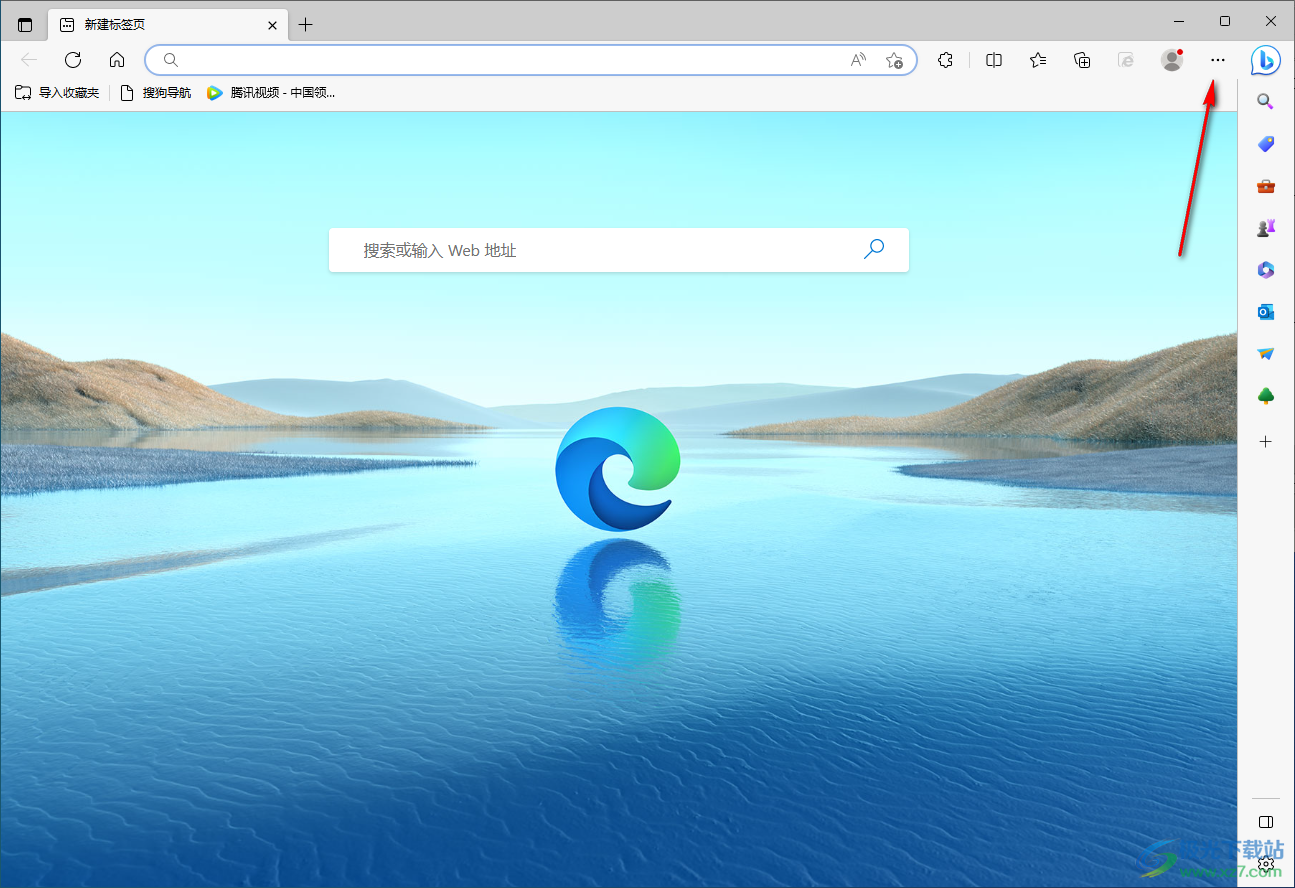Maximize the Edge window

(1225, 21)
